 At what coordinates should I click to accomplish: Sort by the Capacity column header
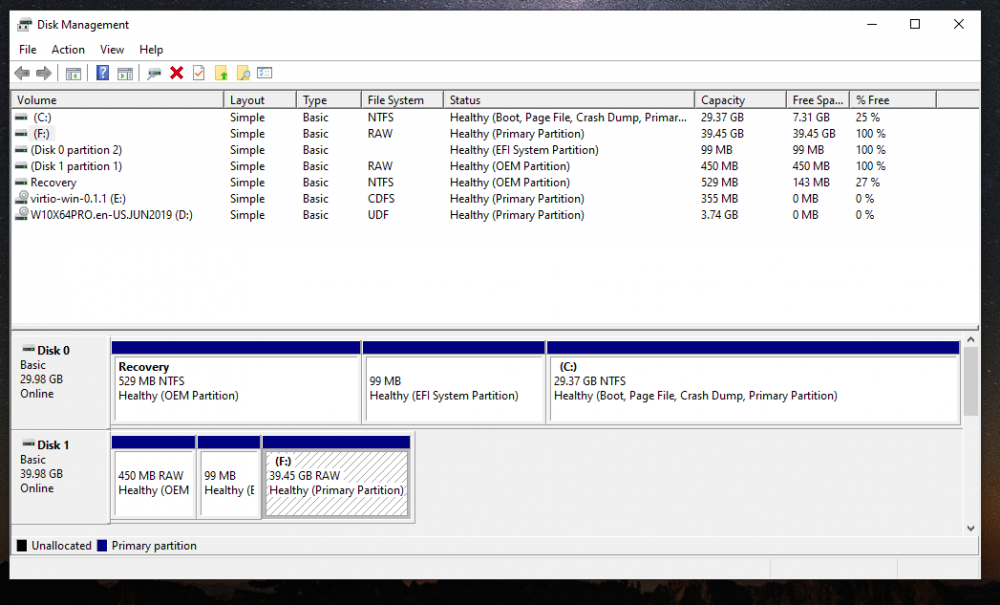[x=740, y=100]
